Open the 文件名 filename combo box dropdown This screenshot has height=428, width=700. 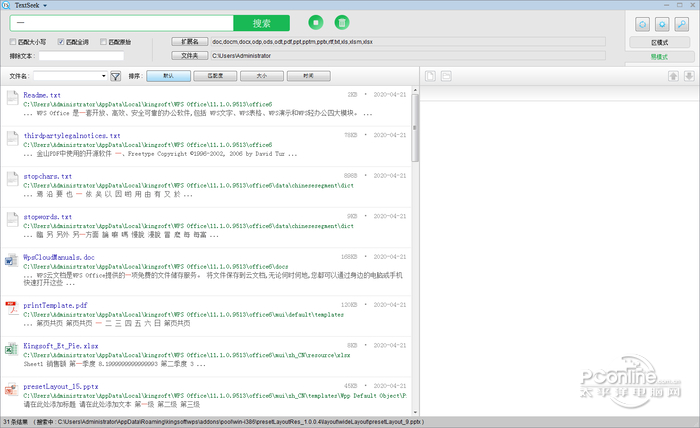pyautogui.click(x=104, y=76)
